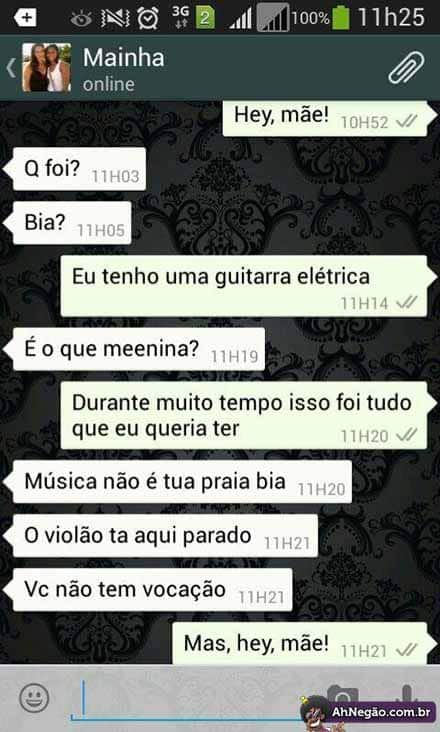Tap the vibrate mute status icon

click(x=115, y=18)
